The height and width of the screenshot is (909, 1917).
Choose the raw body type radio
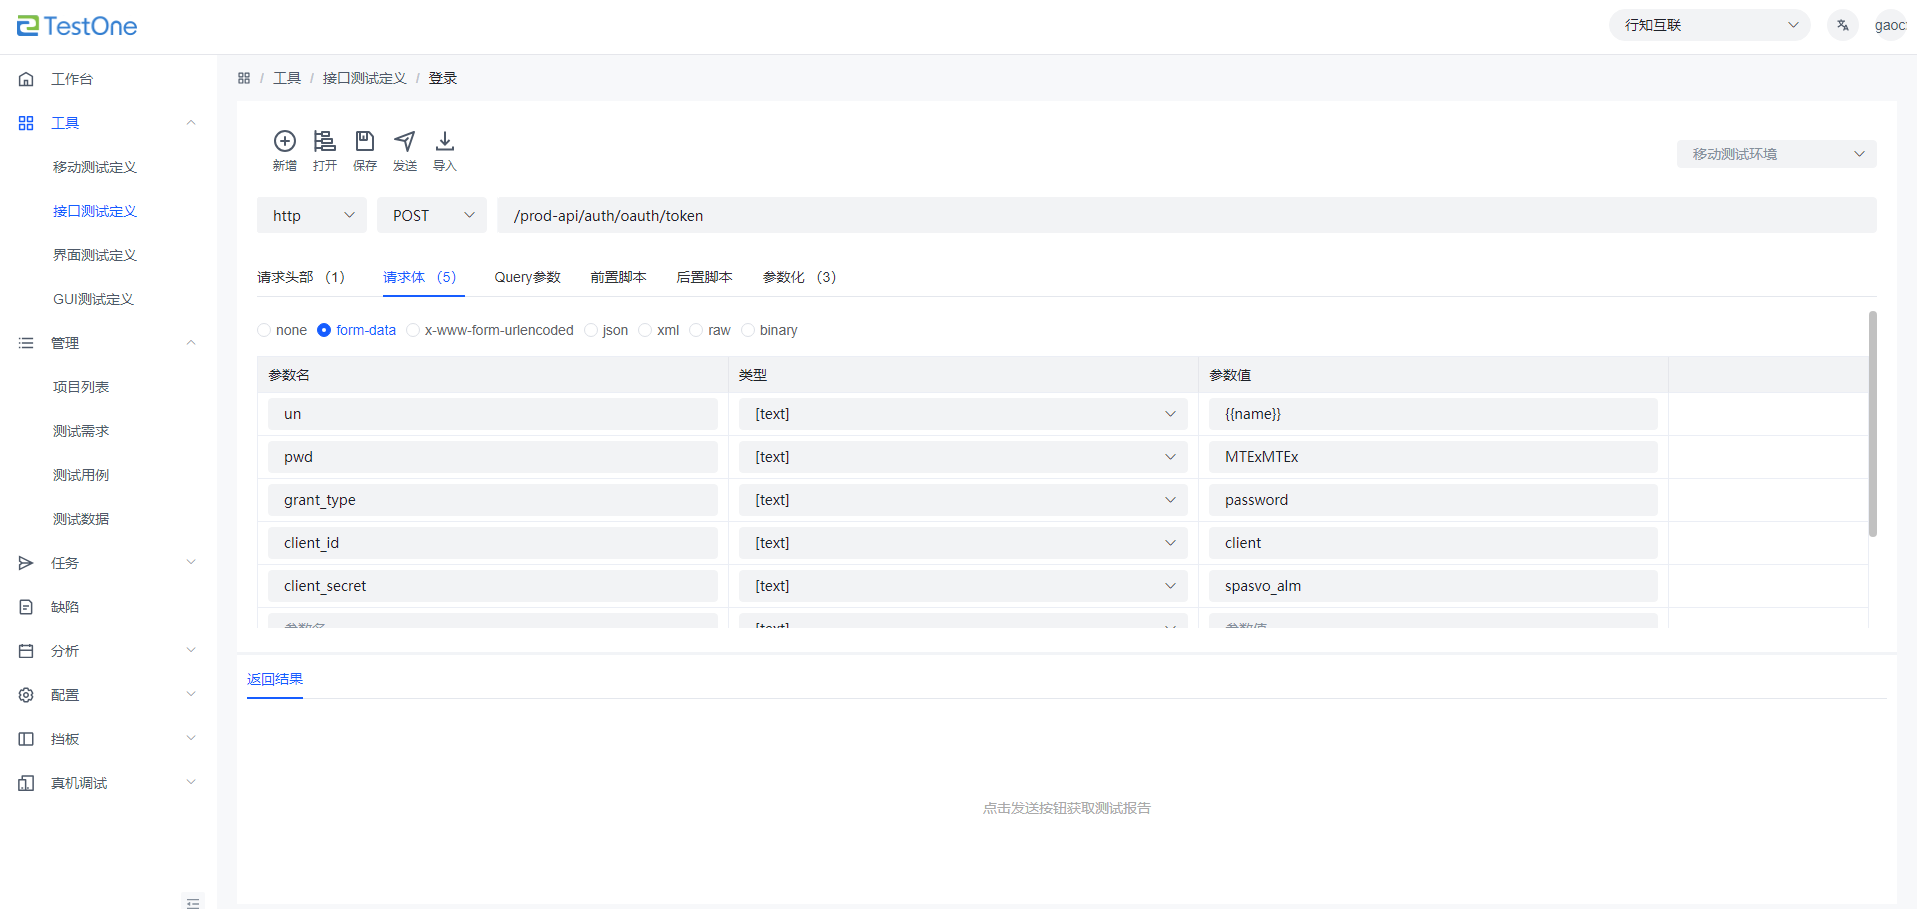tap(697, 330)
